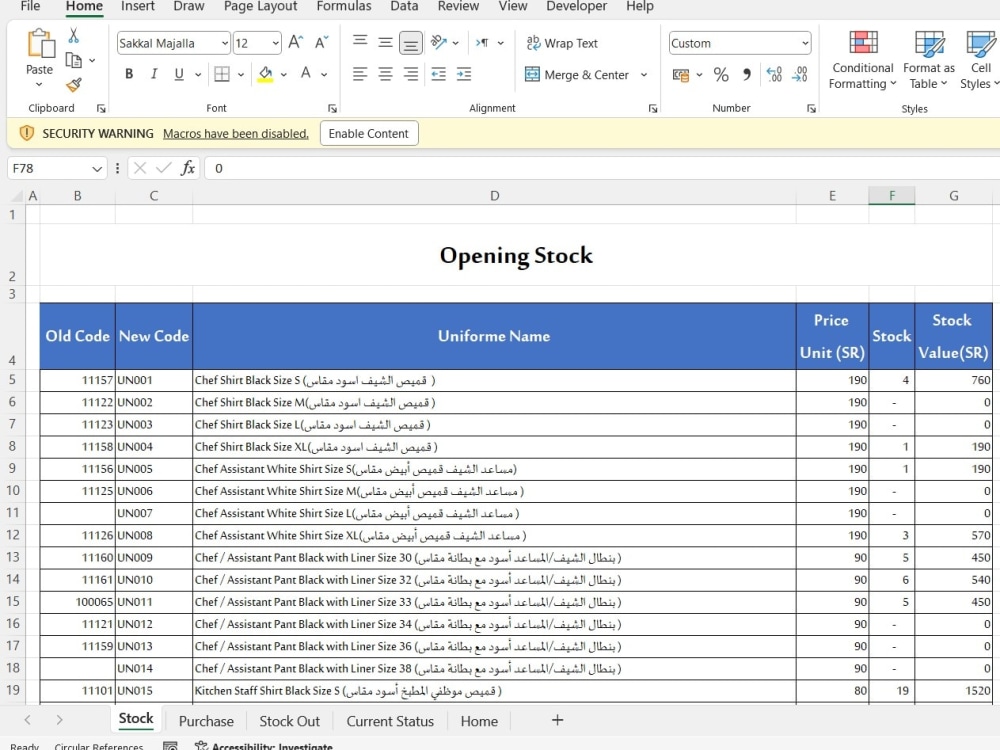Screen dimensions: 1000x750
Task: Center cell text horizontally
Action: pyautogui.click(x=385, y=75)
